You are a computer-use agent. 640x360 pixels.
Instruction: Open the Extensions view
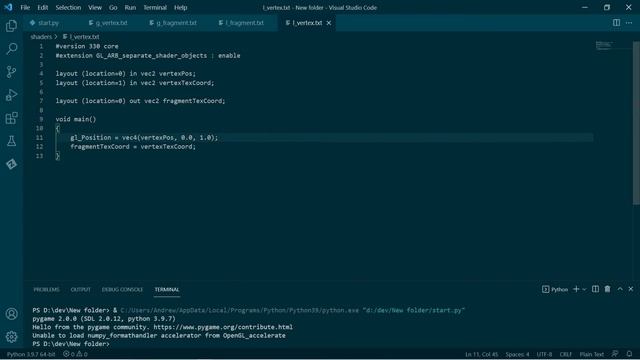pyautogui.click(x=11, y=118)
